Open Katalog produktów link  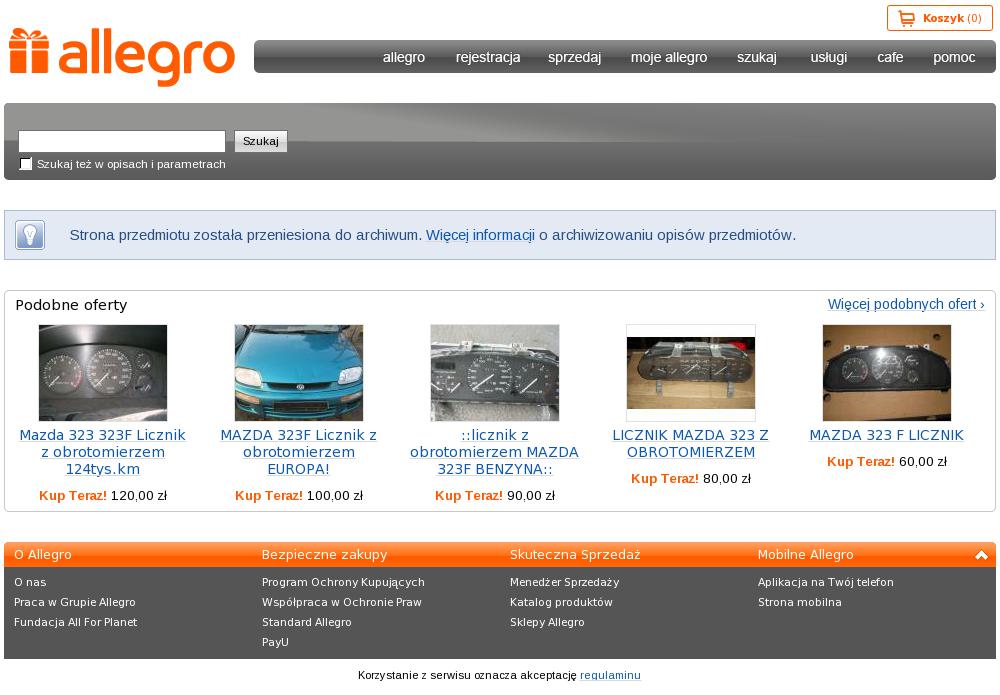561,602
